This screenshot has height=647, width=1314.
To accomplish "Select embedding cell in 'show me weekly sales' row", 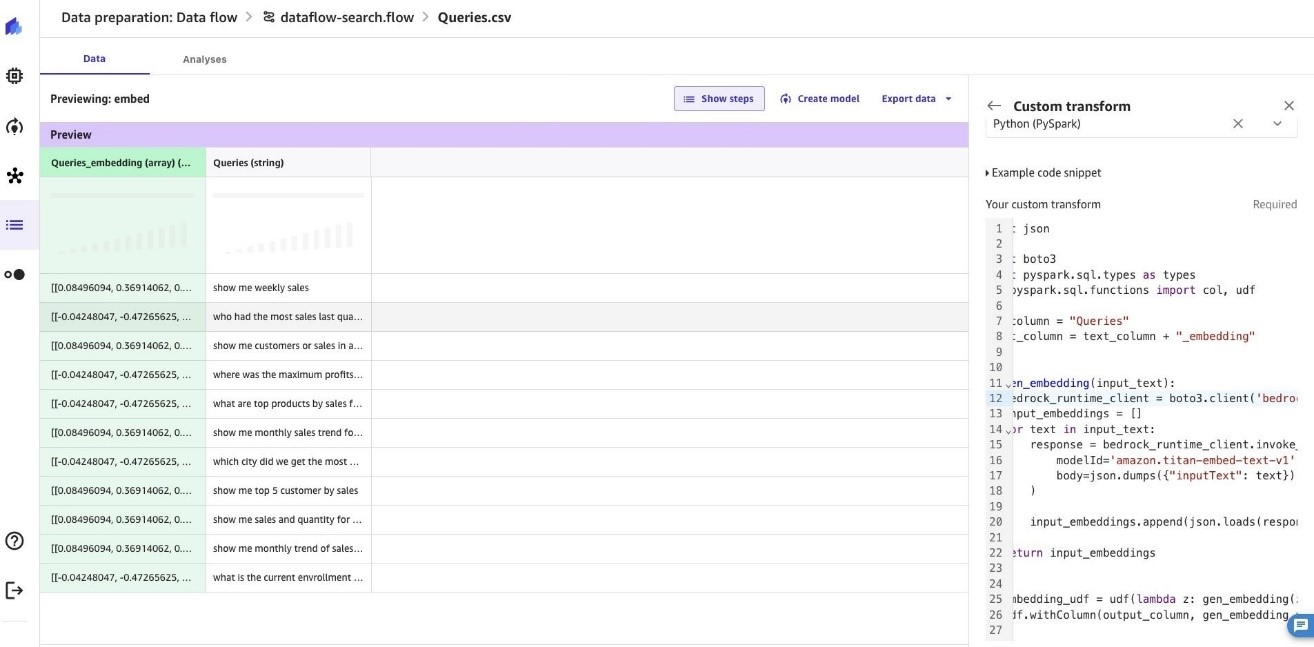I will point(123,288).
